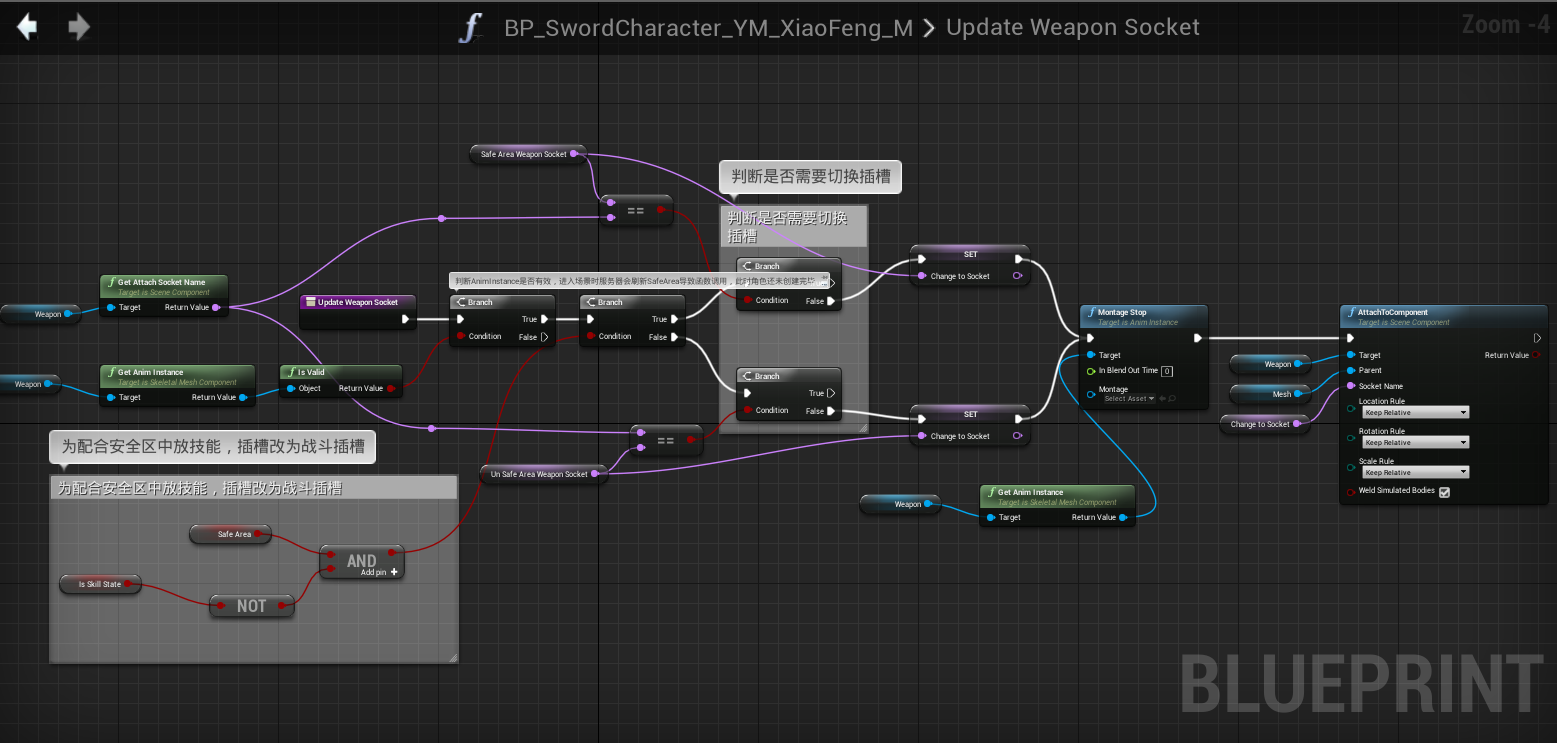This screenshot has height=743, width=1557.
Task: Click the Mesh variable output pin
Action: (x=1297, y=394)
